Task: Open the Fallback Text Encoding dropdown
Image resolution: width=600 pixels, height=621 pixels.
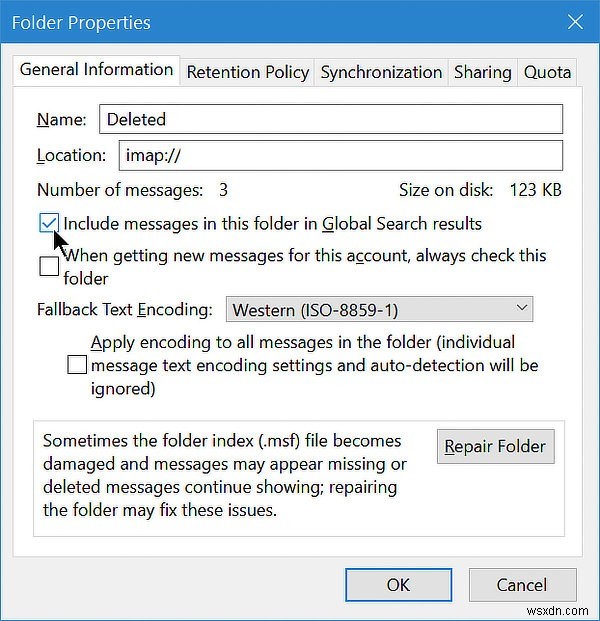Action: [x=379, y=309]
